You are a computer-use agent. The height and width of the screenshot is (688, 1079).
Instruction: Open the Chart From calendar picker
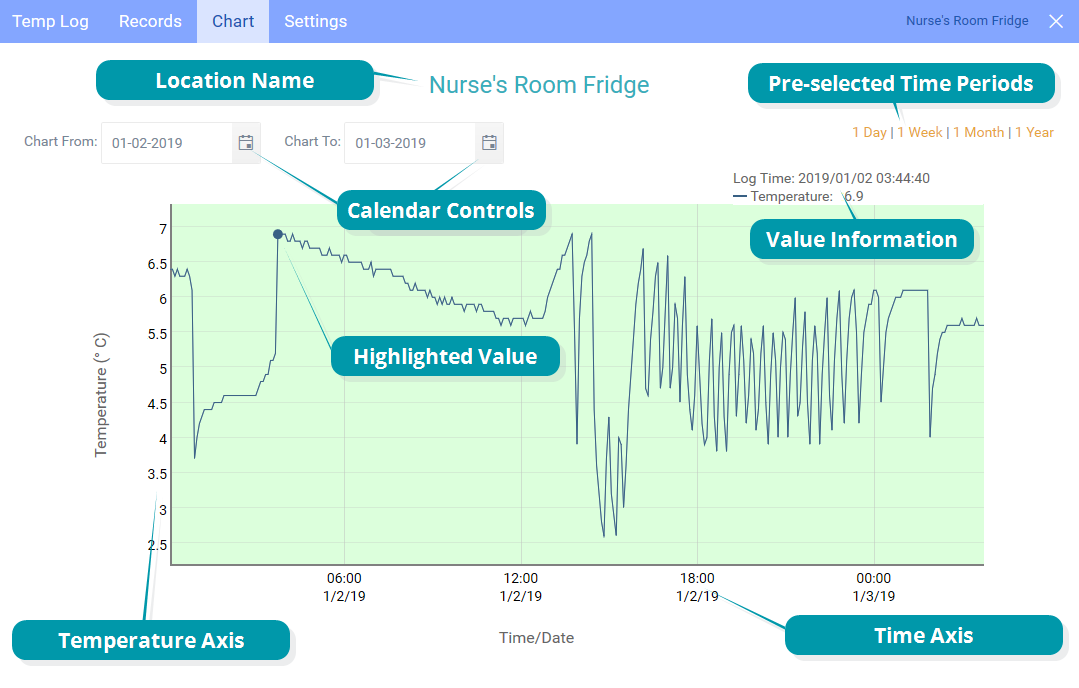point(246,143)
